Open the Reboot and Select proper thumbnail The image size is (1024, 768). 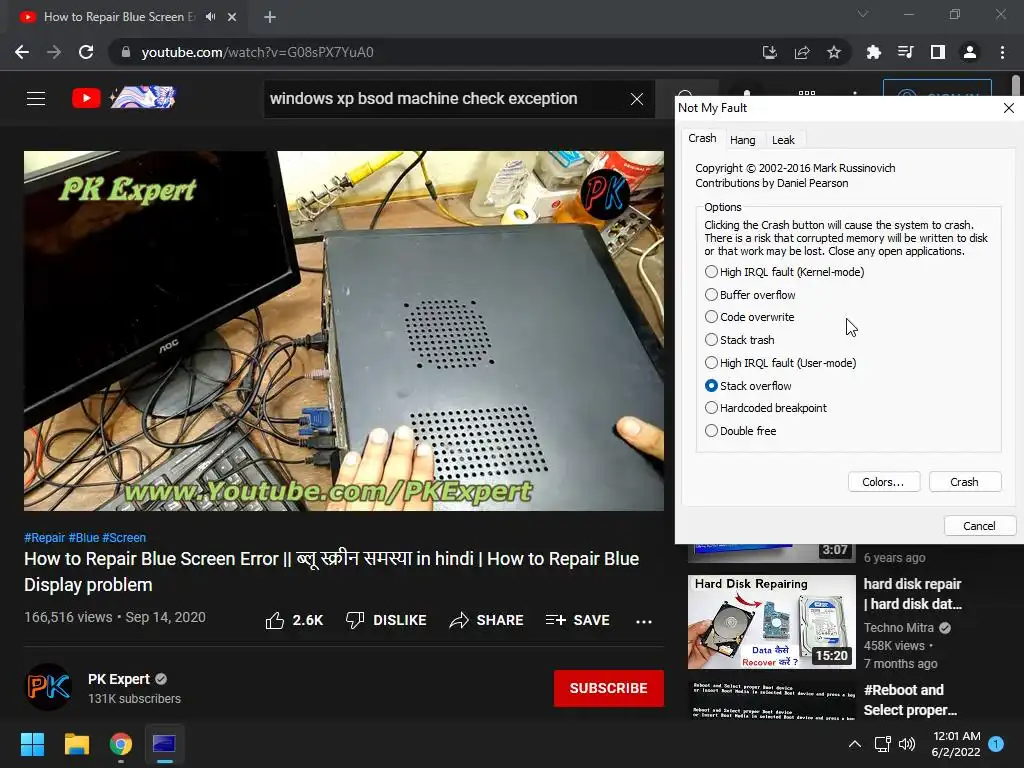[772, 700]
